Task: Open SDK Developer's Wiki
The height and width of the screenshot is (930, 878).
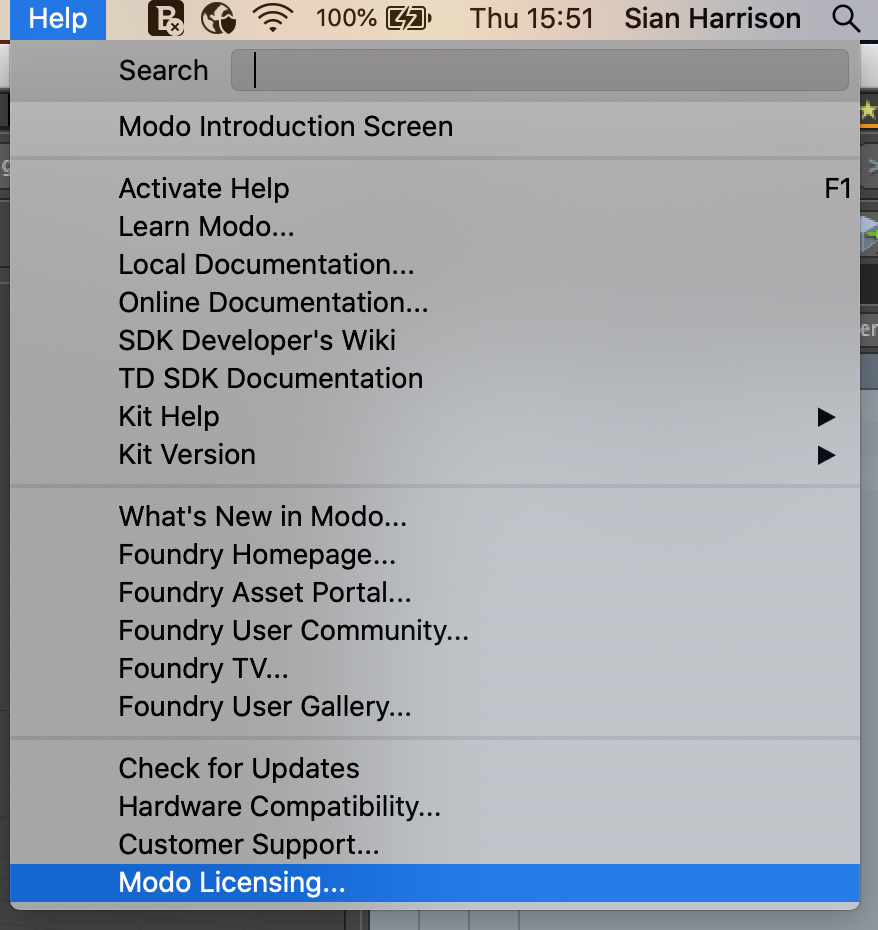Action: [x=435, y=340]
